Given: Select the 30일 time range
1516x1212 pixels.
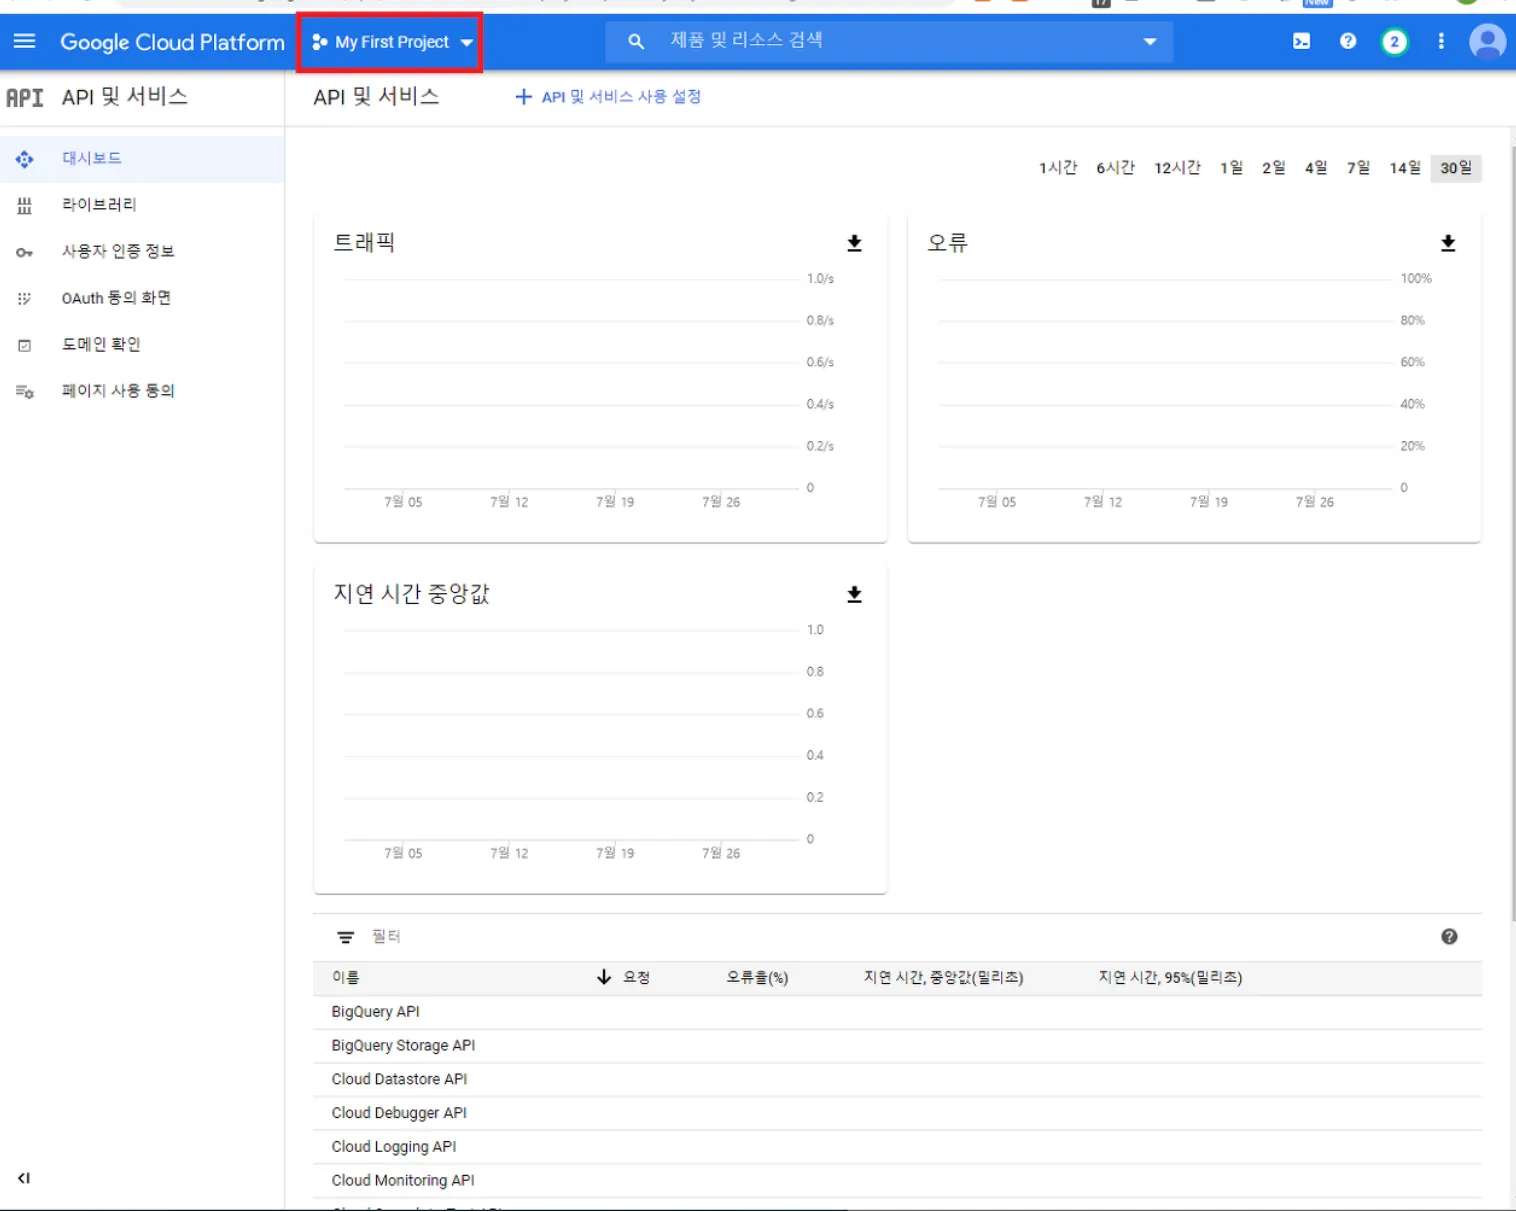Looking at the screenshot, I should pos(1456,168).
